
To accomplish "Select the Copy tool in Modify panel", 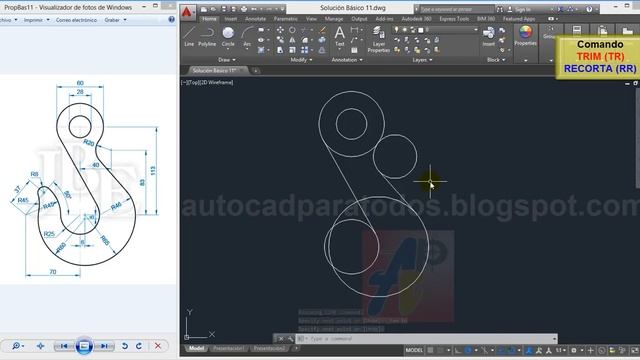I will coord(280,40).
